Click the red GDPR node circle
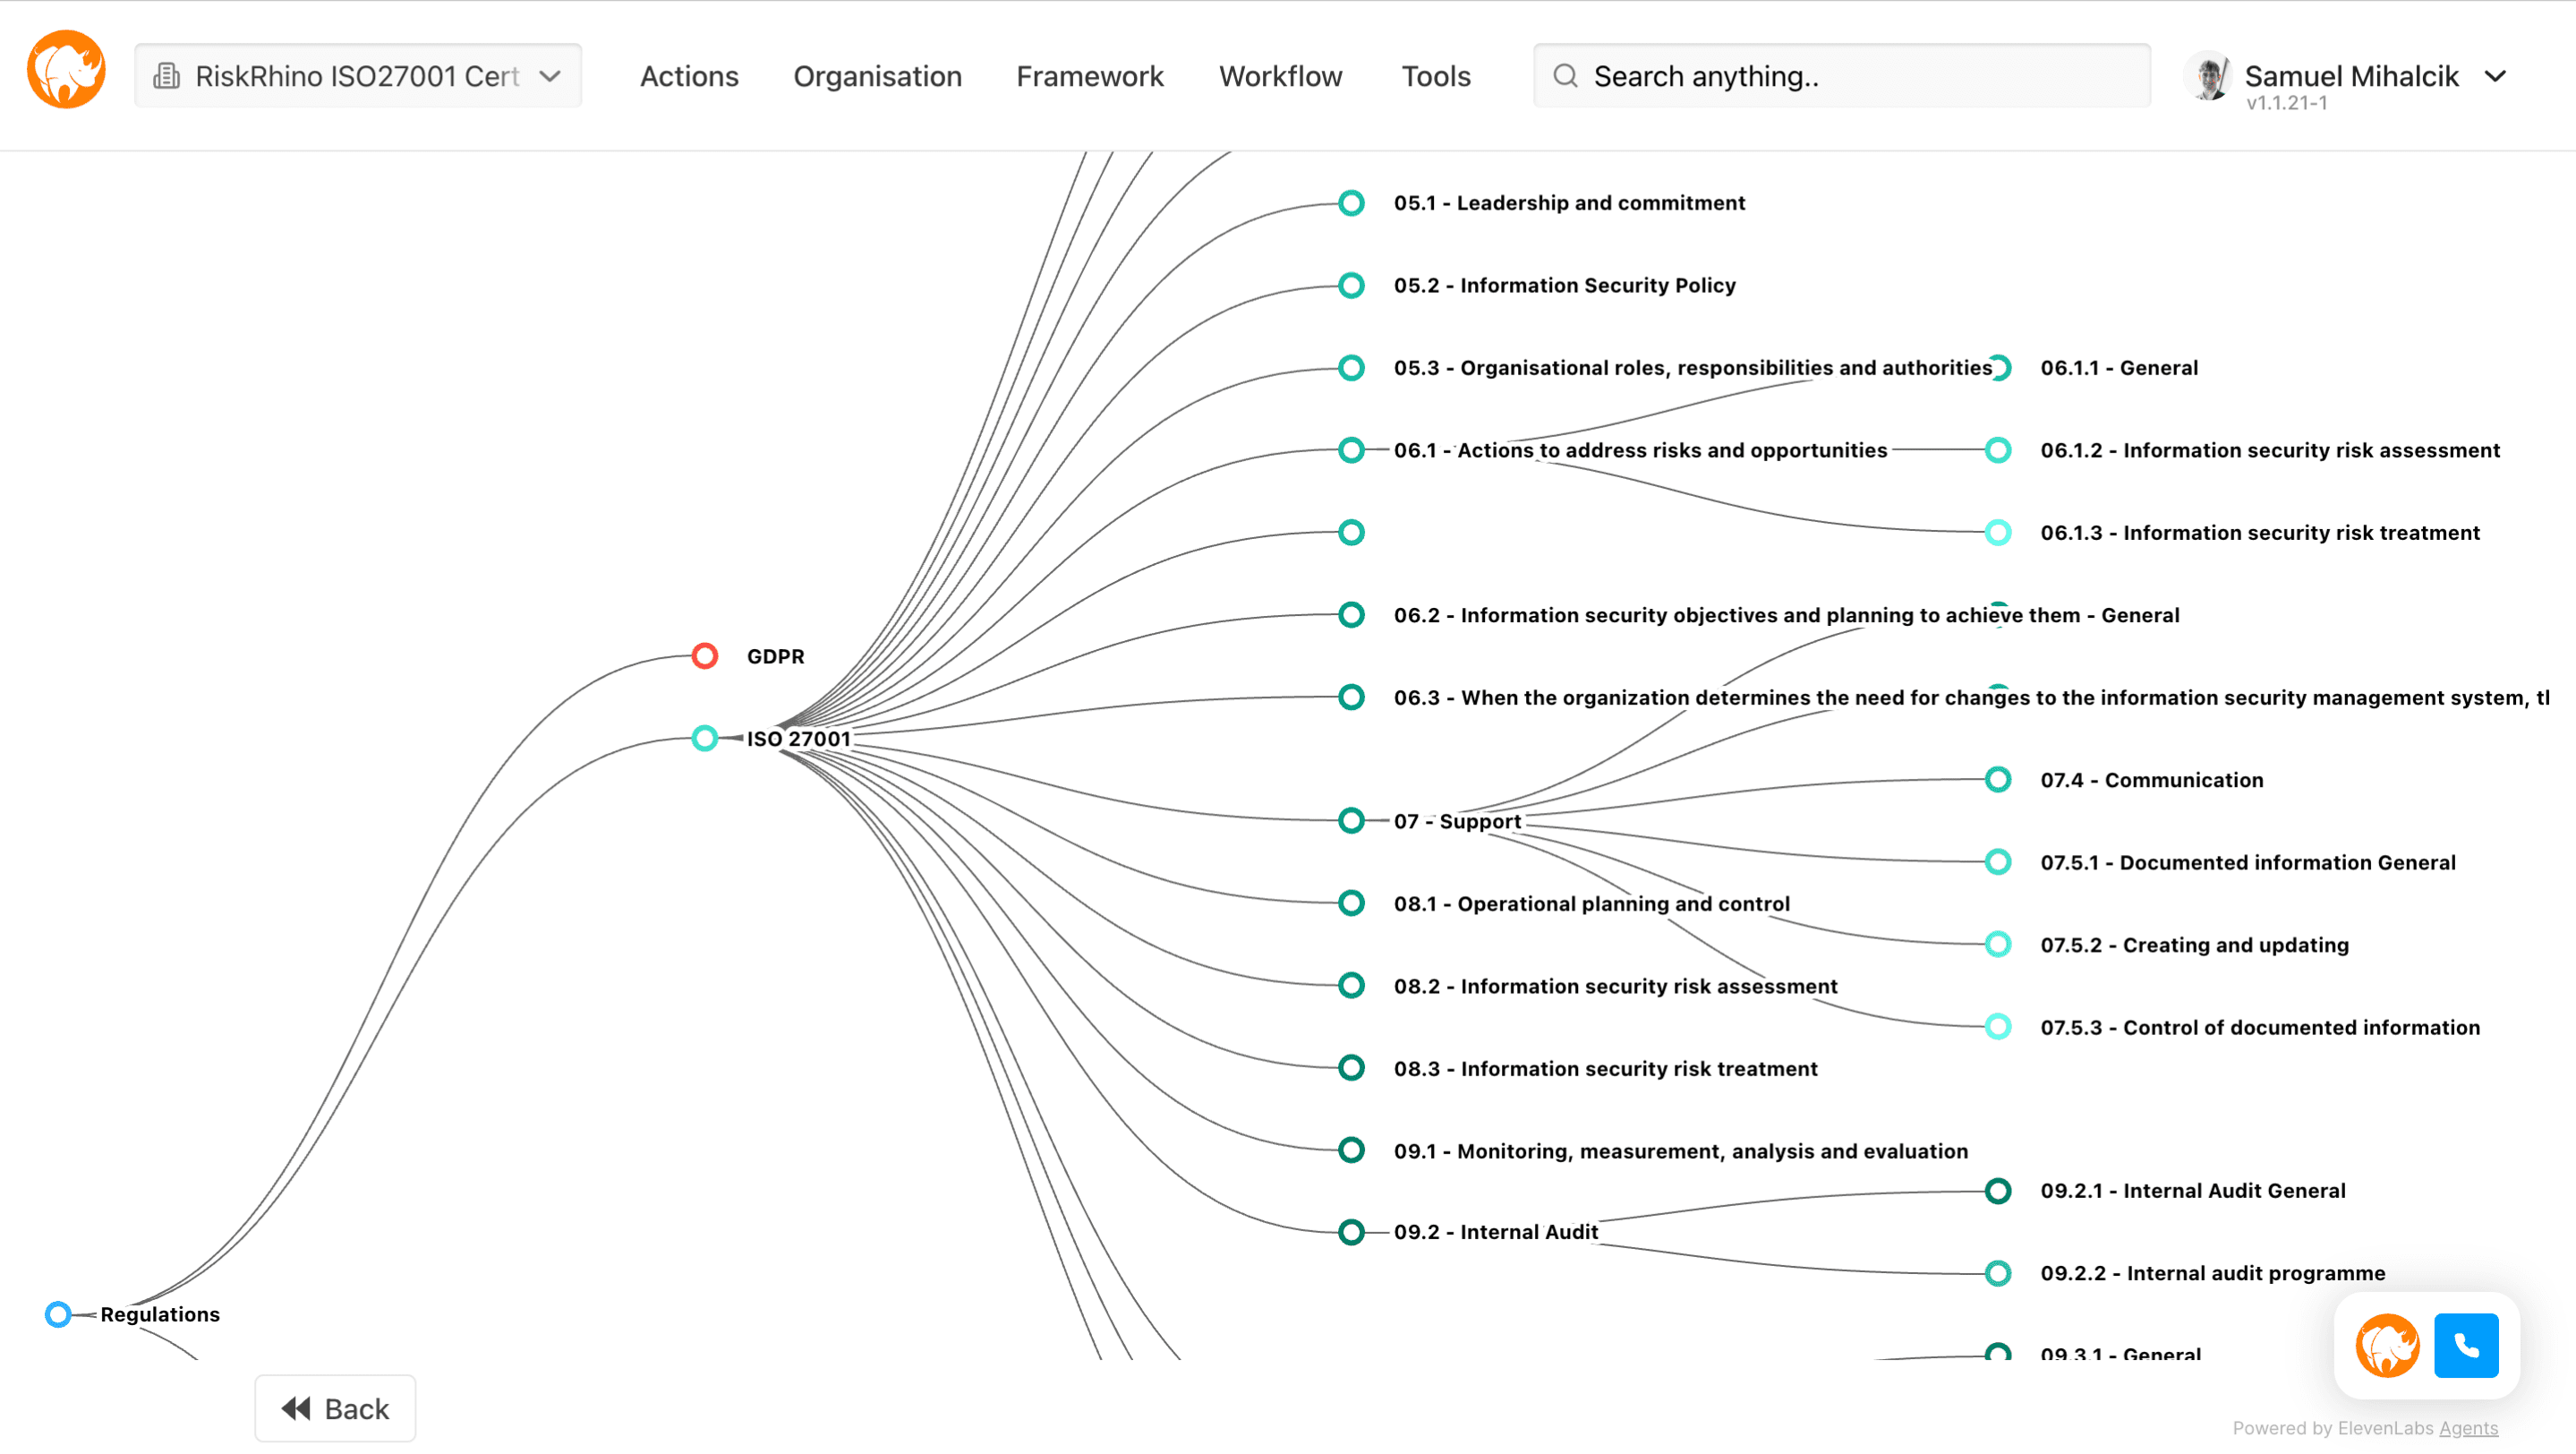Image resolution: width=2576 pixels, height=1454 pixels. click(x=705, y=656)
